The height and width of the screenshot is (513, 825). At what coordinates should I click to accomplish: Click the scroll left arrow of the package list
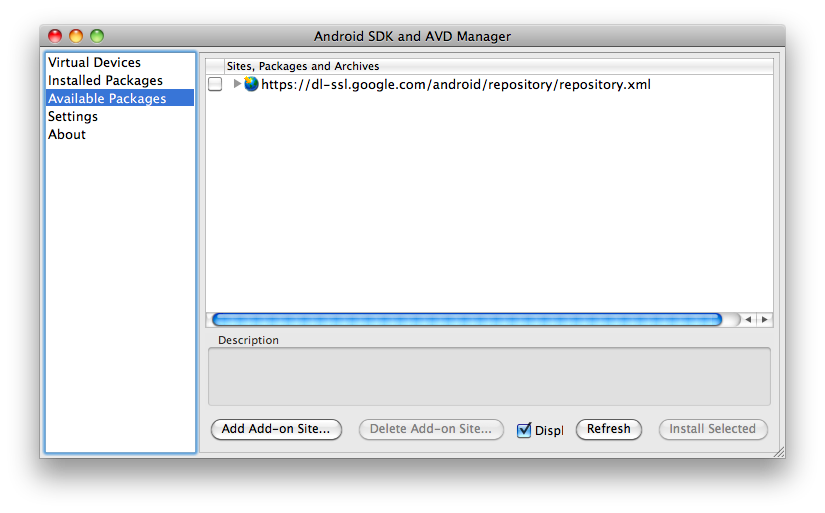(x=749, y=320)
